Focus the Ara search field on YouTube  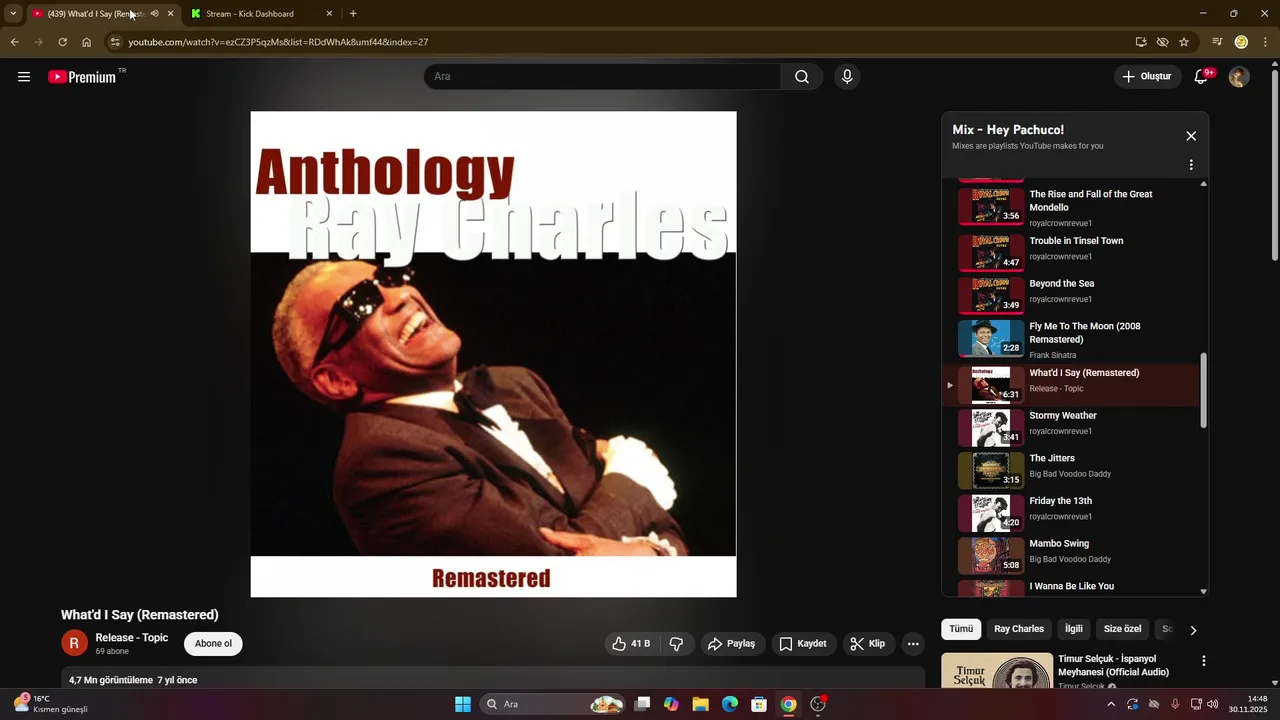603,77
